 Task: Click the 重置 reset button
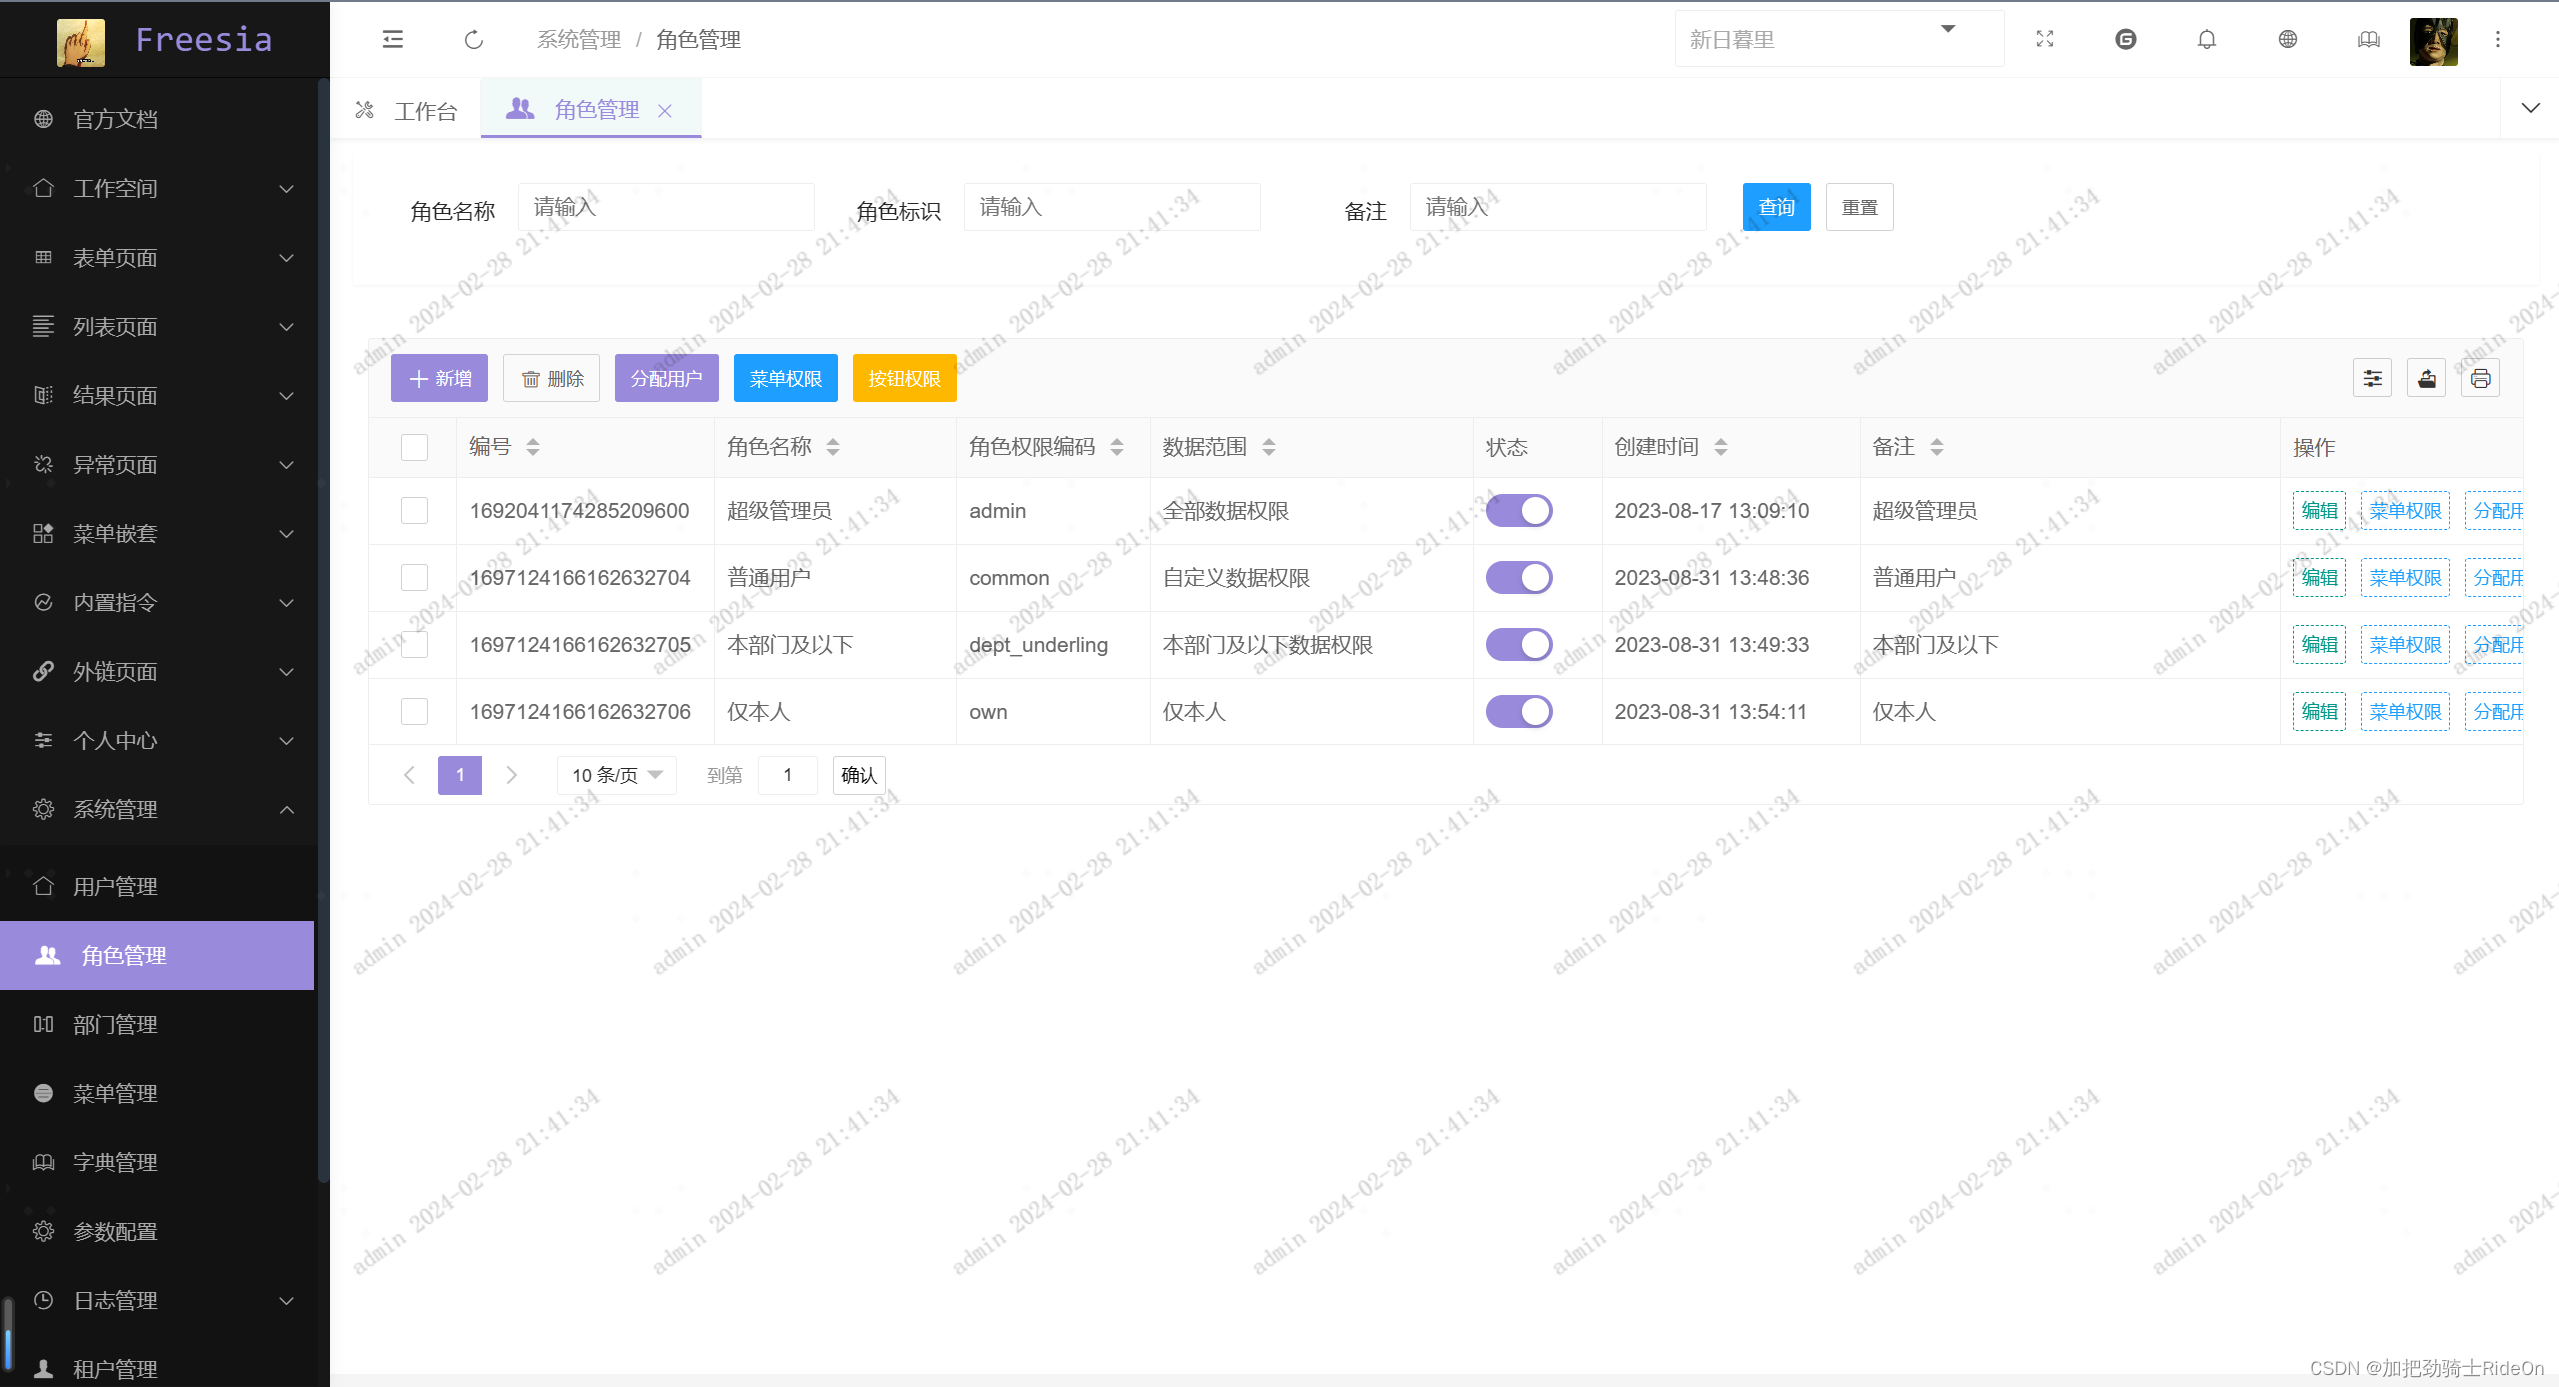(1860, 207)
